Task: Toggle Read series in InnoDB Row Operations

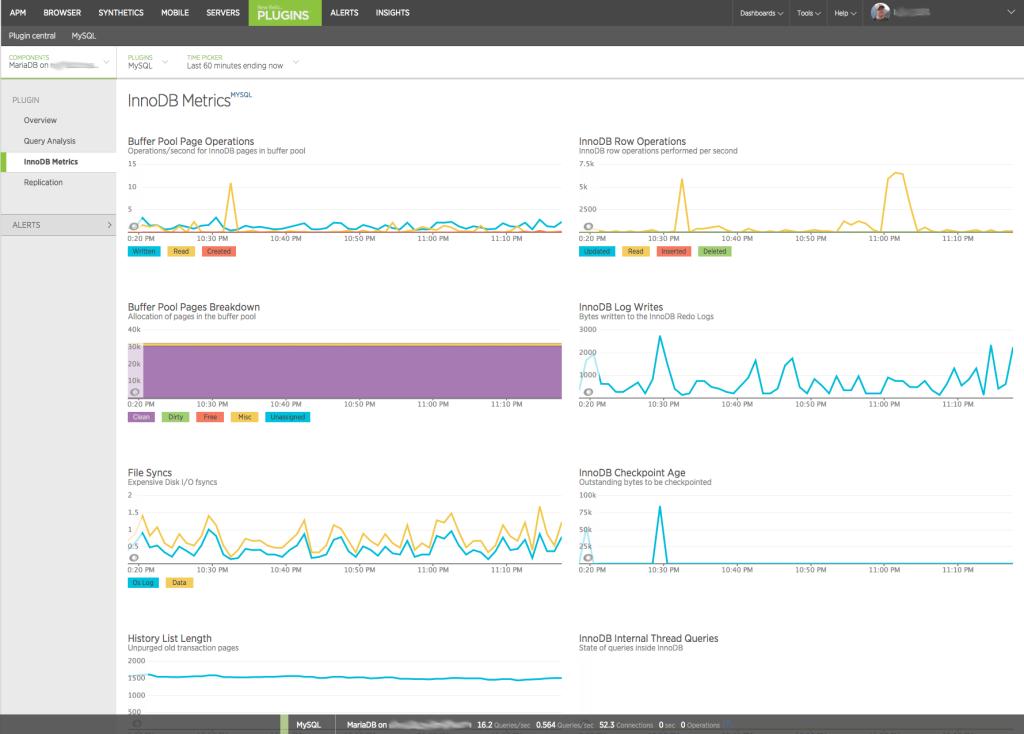Action: pos(635,251)
